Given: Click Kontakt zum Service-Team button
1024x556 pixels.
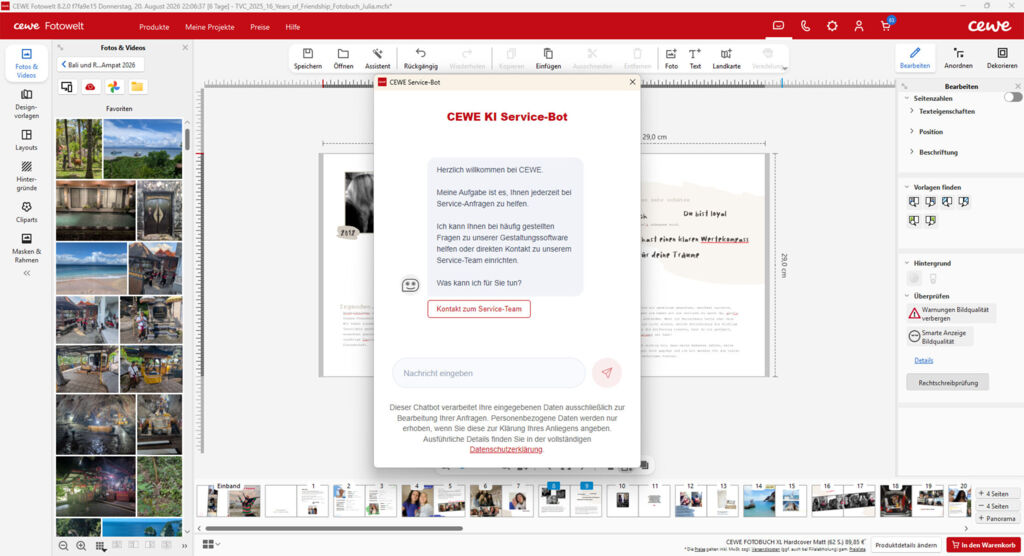Looking at the screenshot, I should (479, 309).
